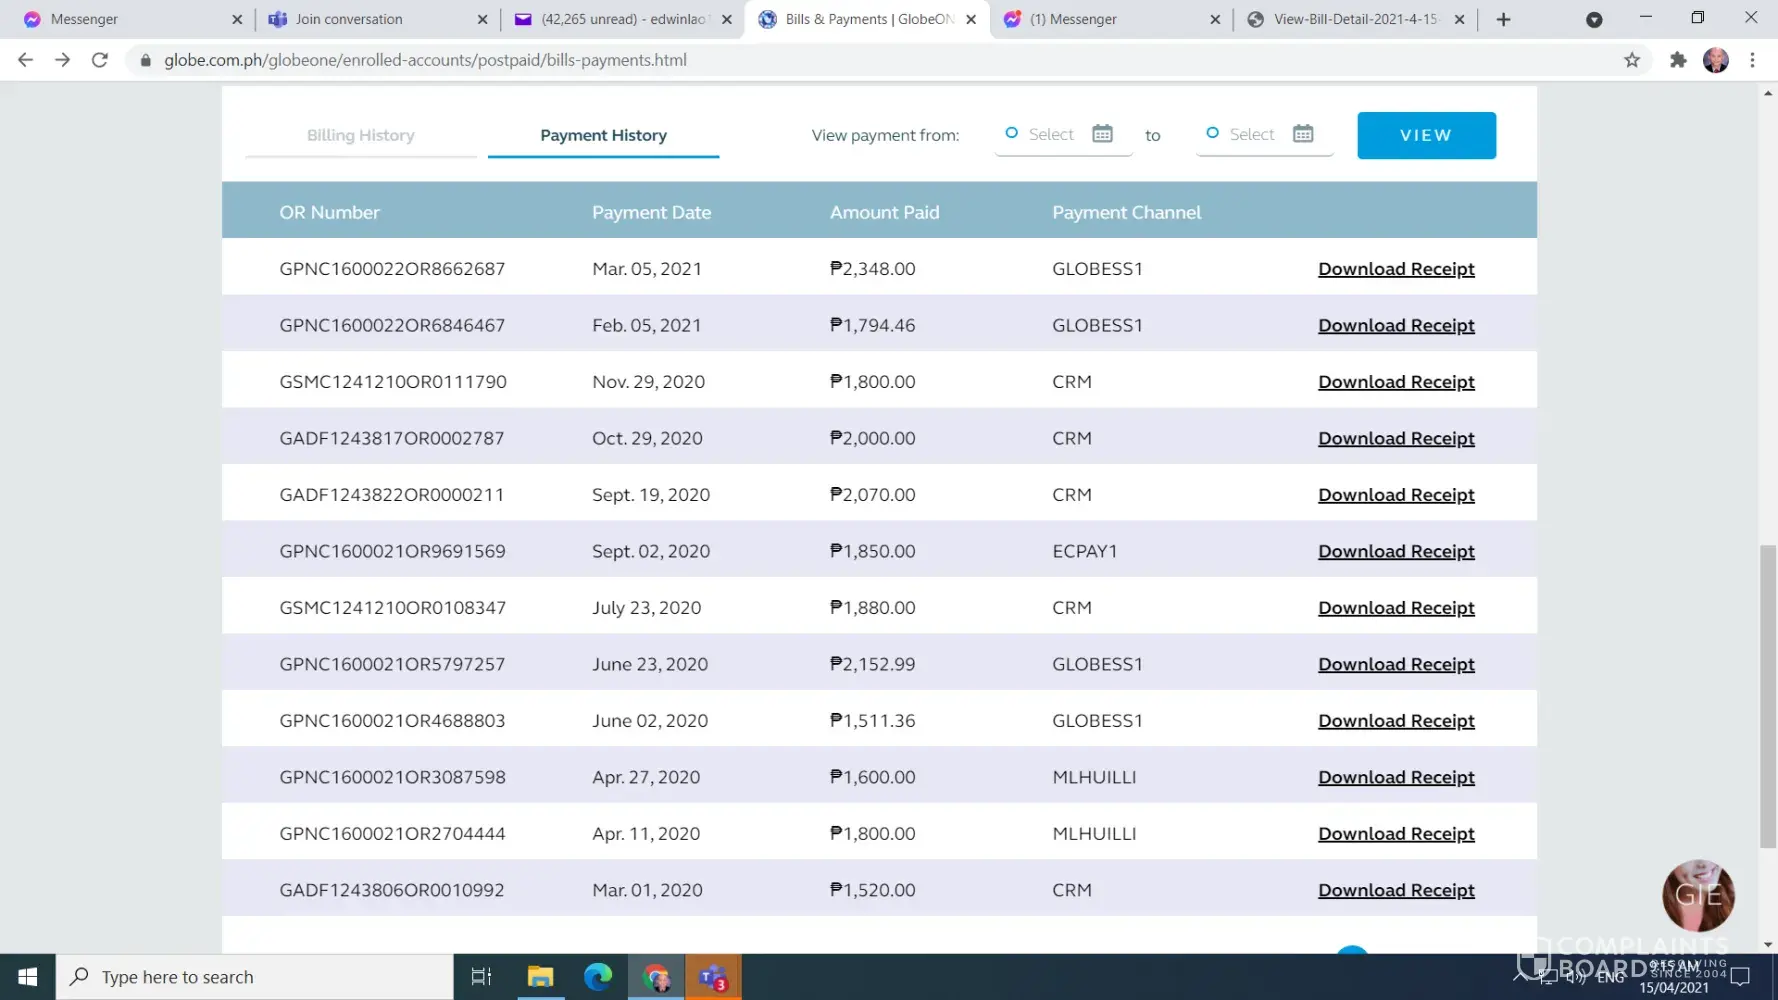
Task: Expand the Chrome tab search dropdown
Action: click(x=1594, y=19)
